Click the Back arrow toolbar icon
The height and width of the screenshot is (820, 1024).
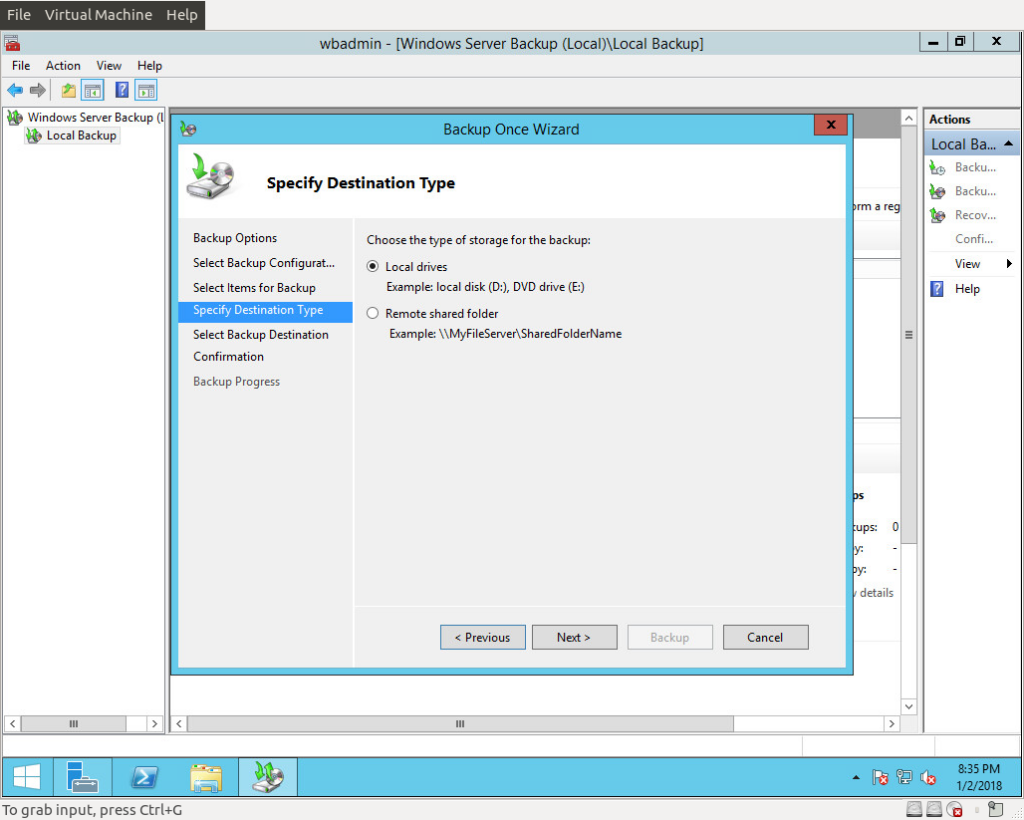[x=15, y=90]
